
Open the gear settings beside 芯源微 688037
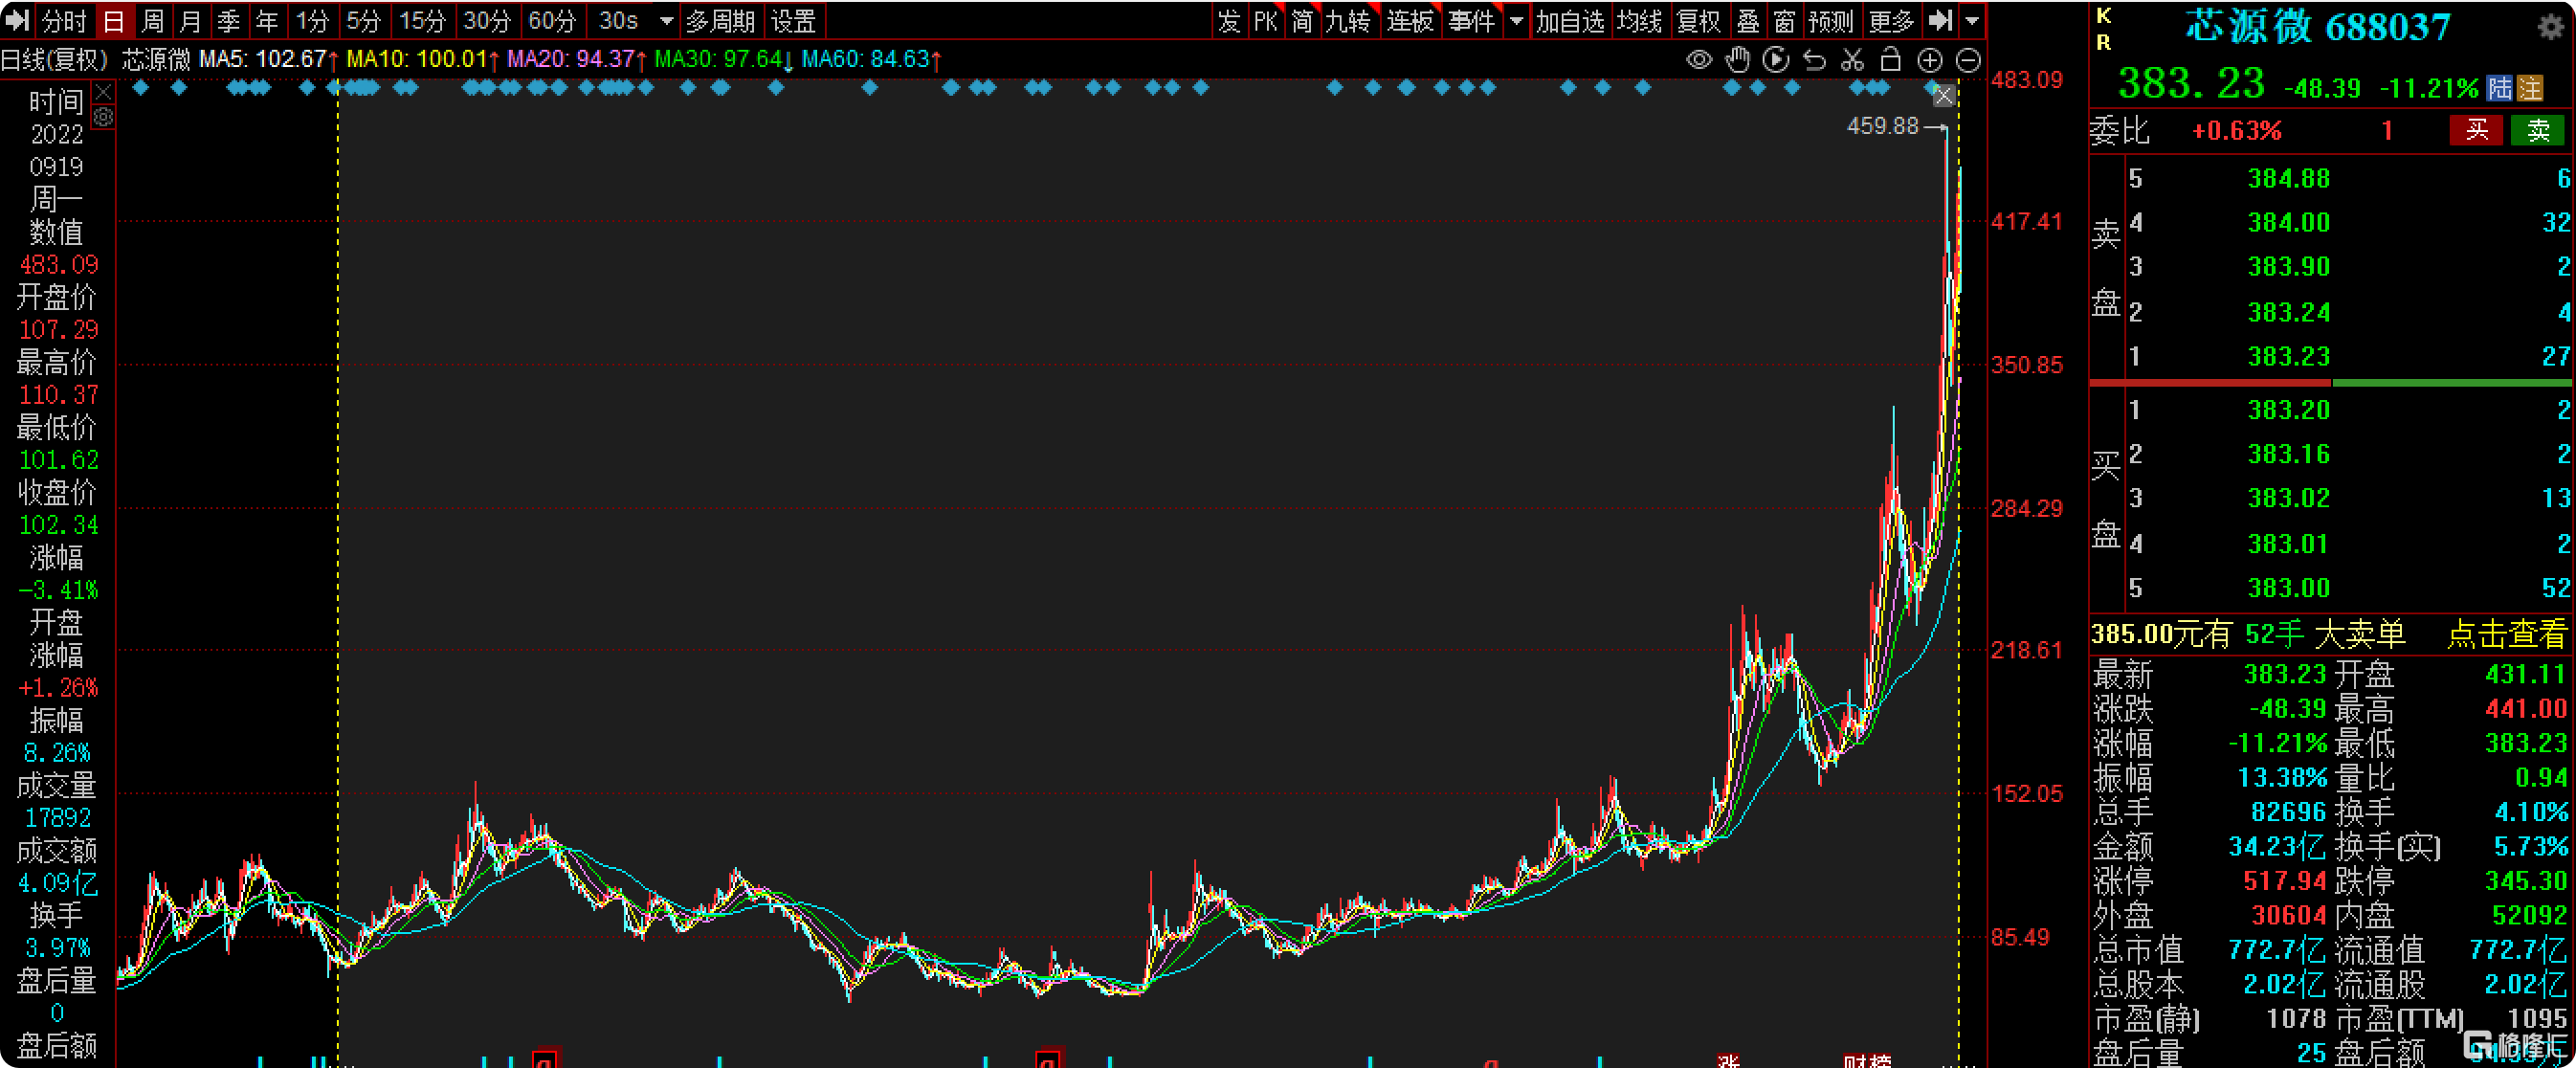tap(2551, 26)
